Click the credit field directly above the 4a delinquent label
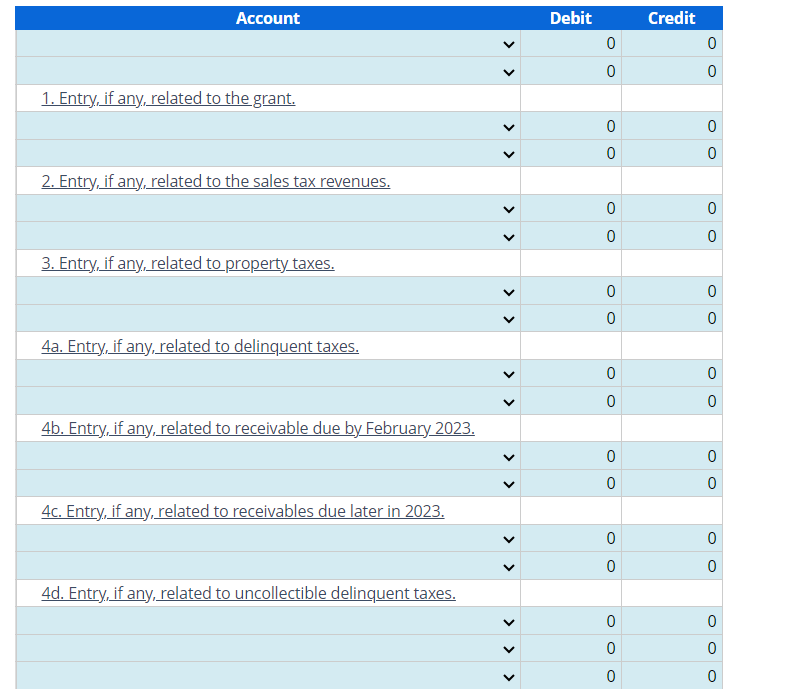Image resolution: width=792 pixels, height=689 pixels. 672,318
